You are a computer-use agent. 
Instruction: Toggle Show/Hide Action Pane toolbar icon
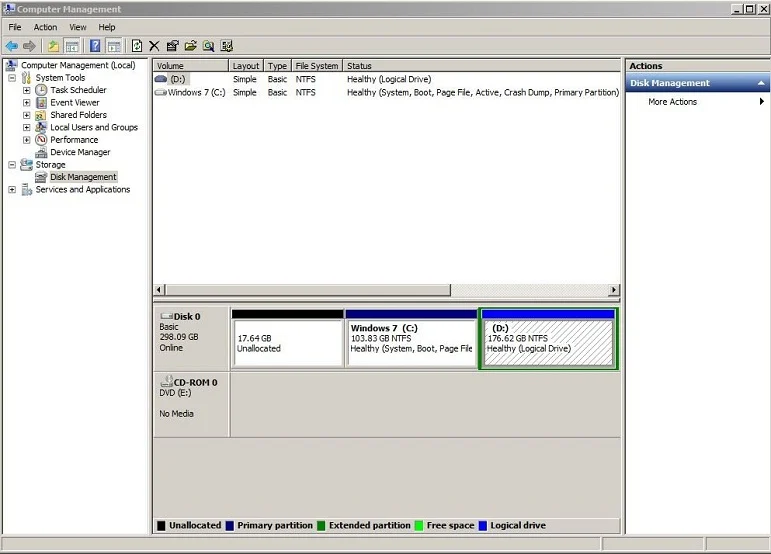point(114,46)
